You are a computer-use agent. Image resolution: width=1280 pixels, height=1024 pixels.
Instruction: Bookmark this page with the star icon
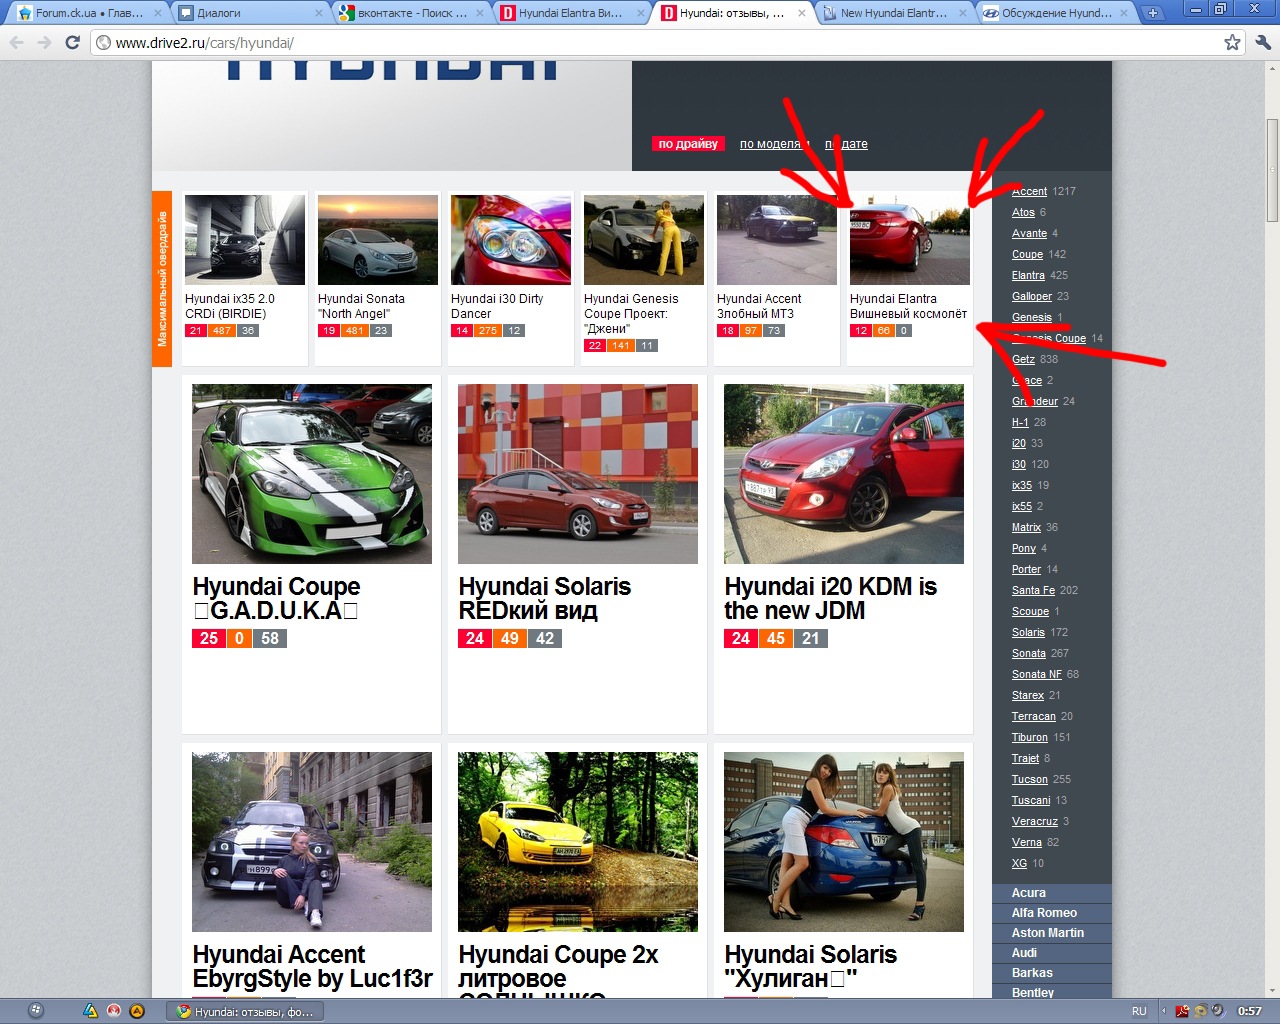1232,43
